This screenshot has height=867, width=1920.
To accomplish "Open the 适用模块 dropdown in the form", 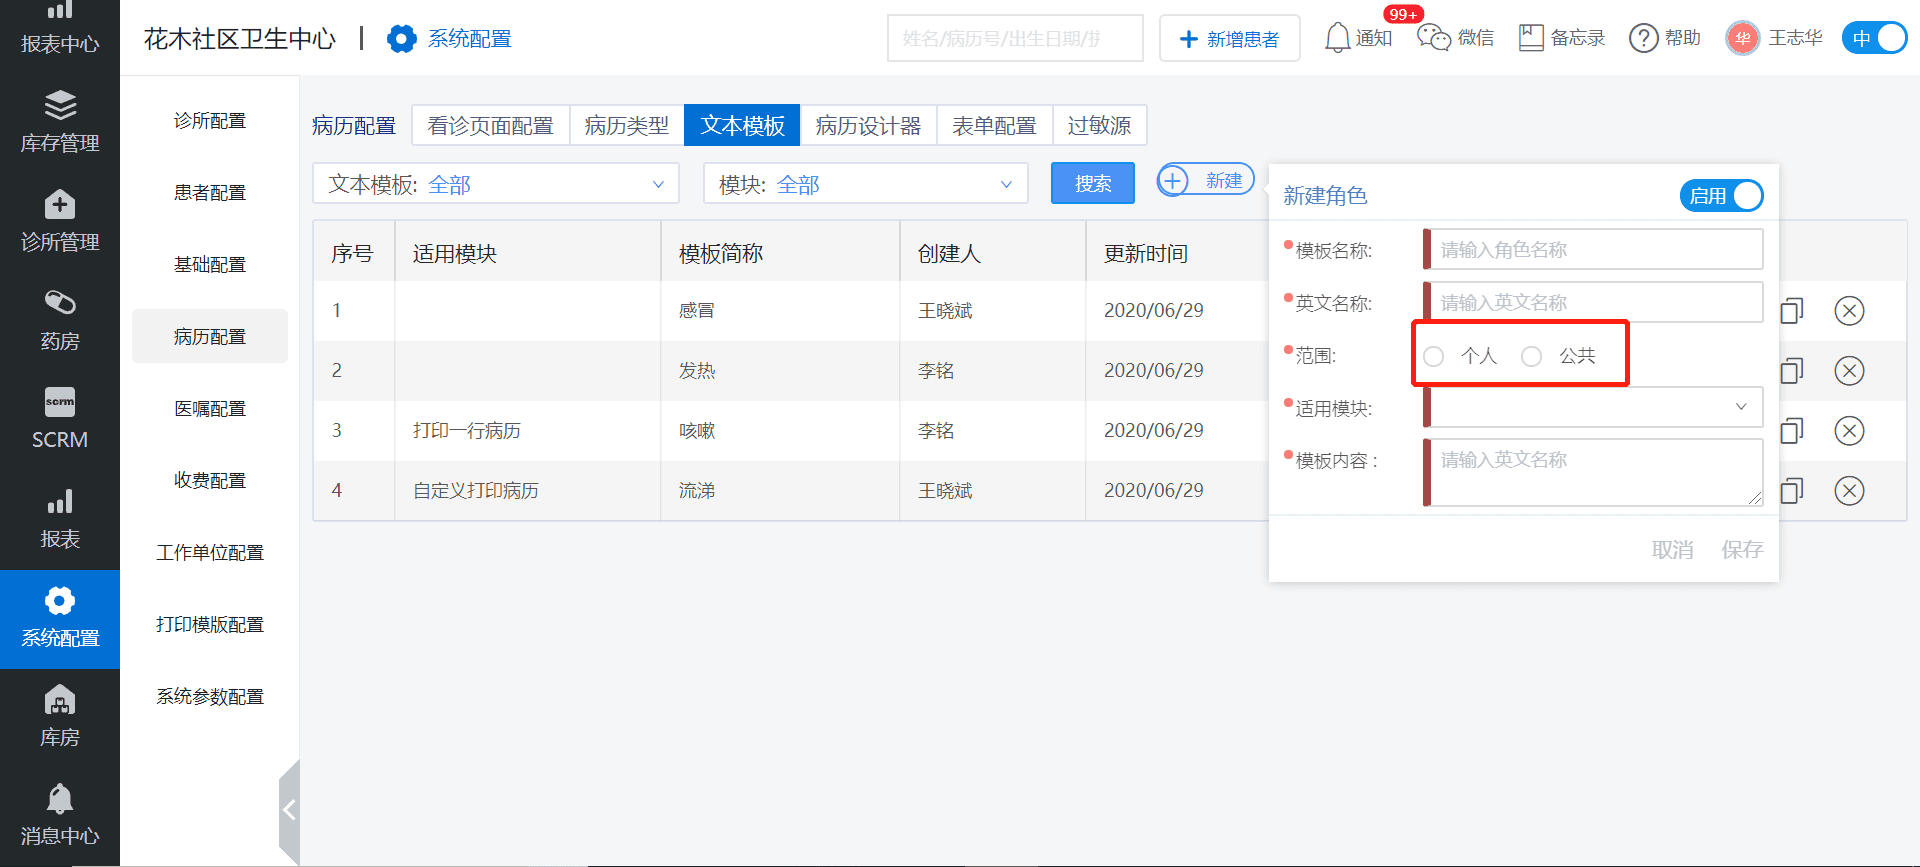I will point(1594,407).
